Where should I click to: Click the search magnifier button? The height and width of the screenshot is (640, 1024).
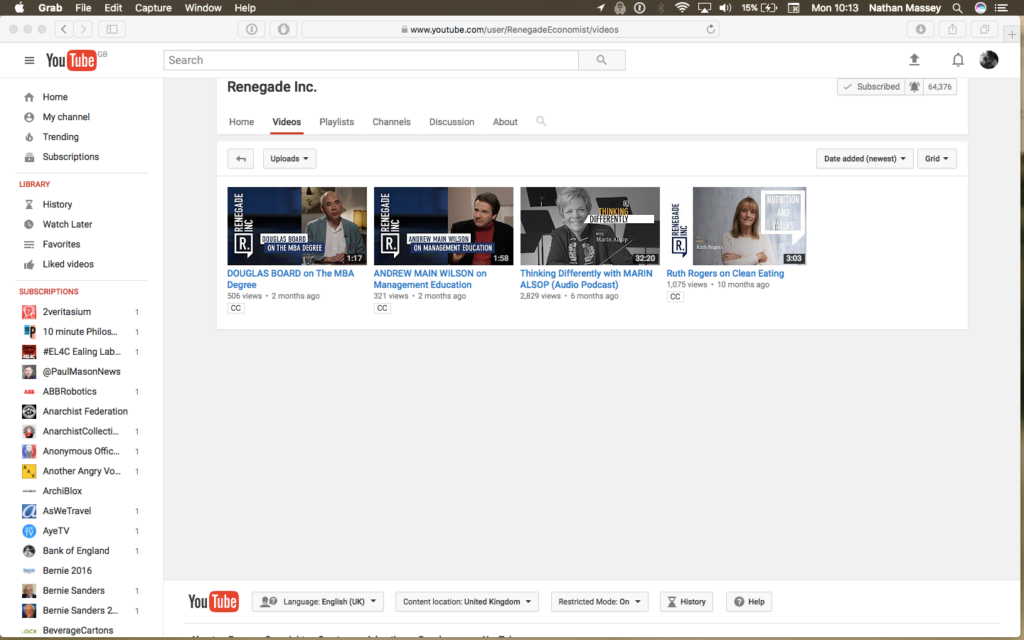coord(601,60)
